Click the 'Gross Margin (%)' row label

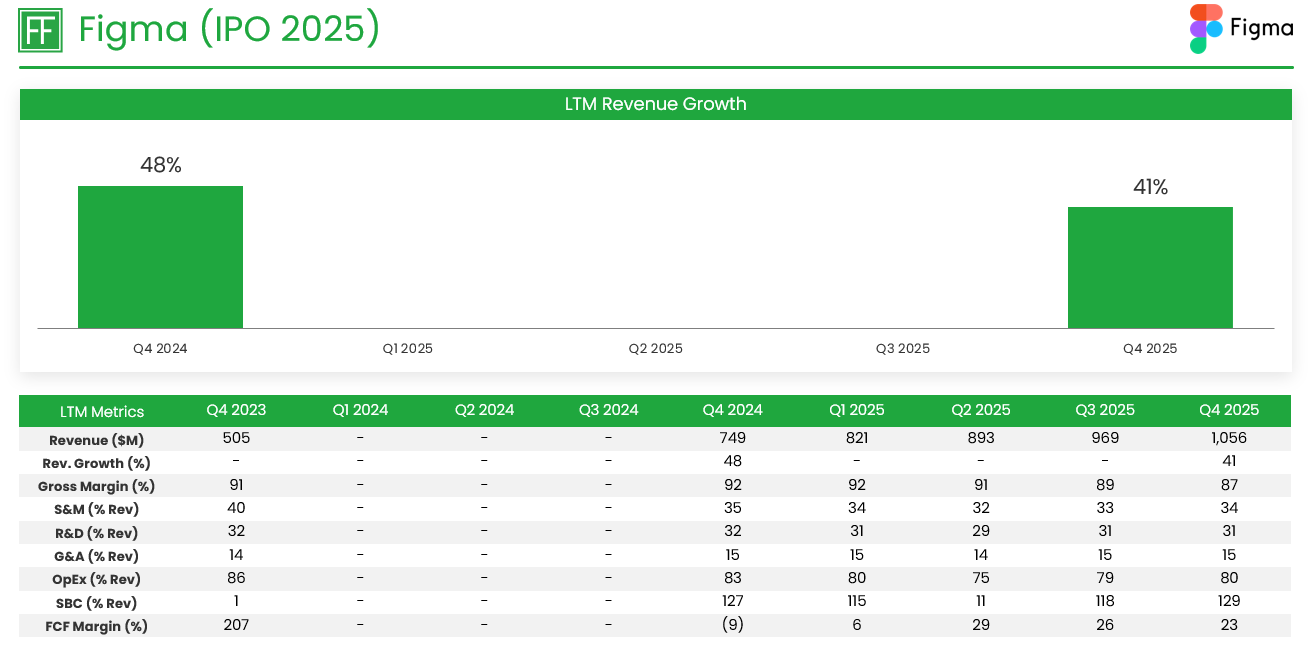(x=96, y=487)
